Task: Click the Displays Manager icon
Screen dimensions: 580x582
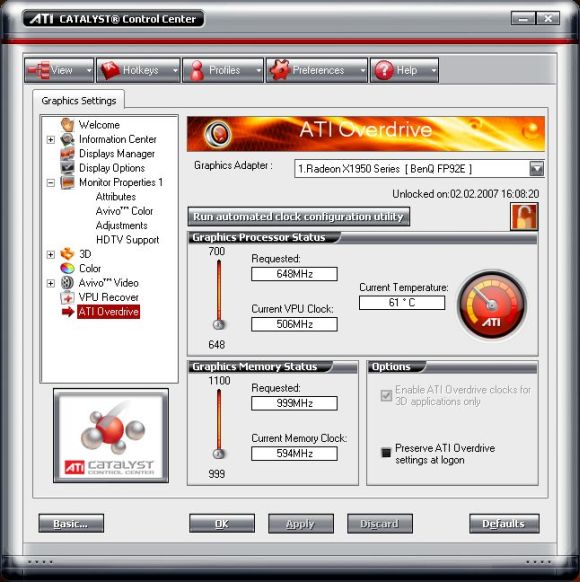Action: (68, 153)
